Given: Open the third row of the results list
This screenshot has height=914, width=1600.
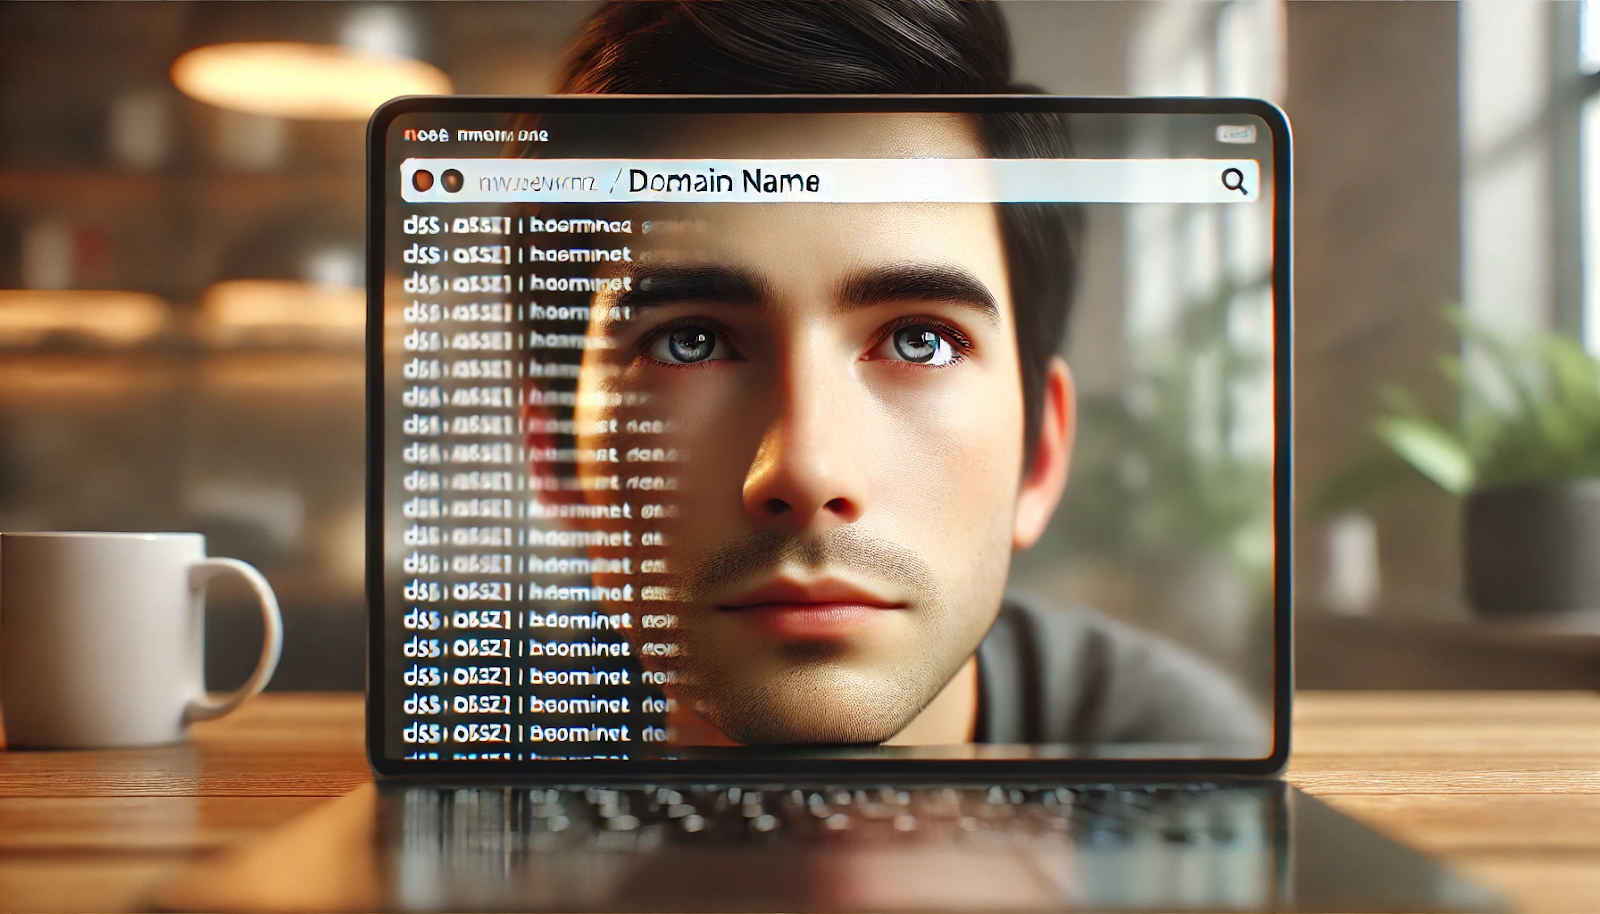Looking at the screenshot, I should [x=580, y=283].
